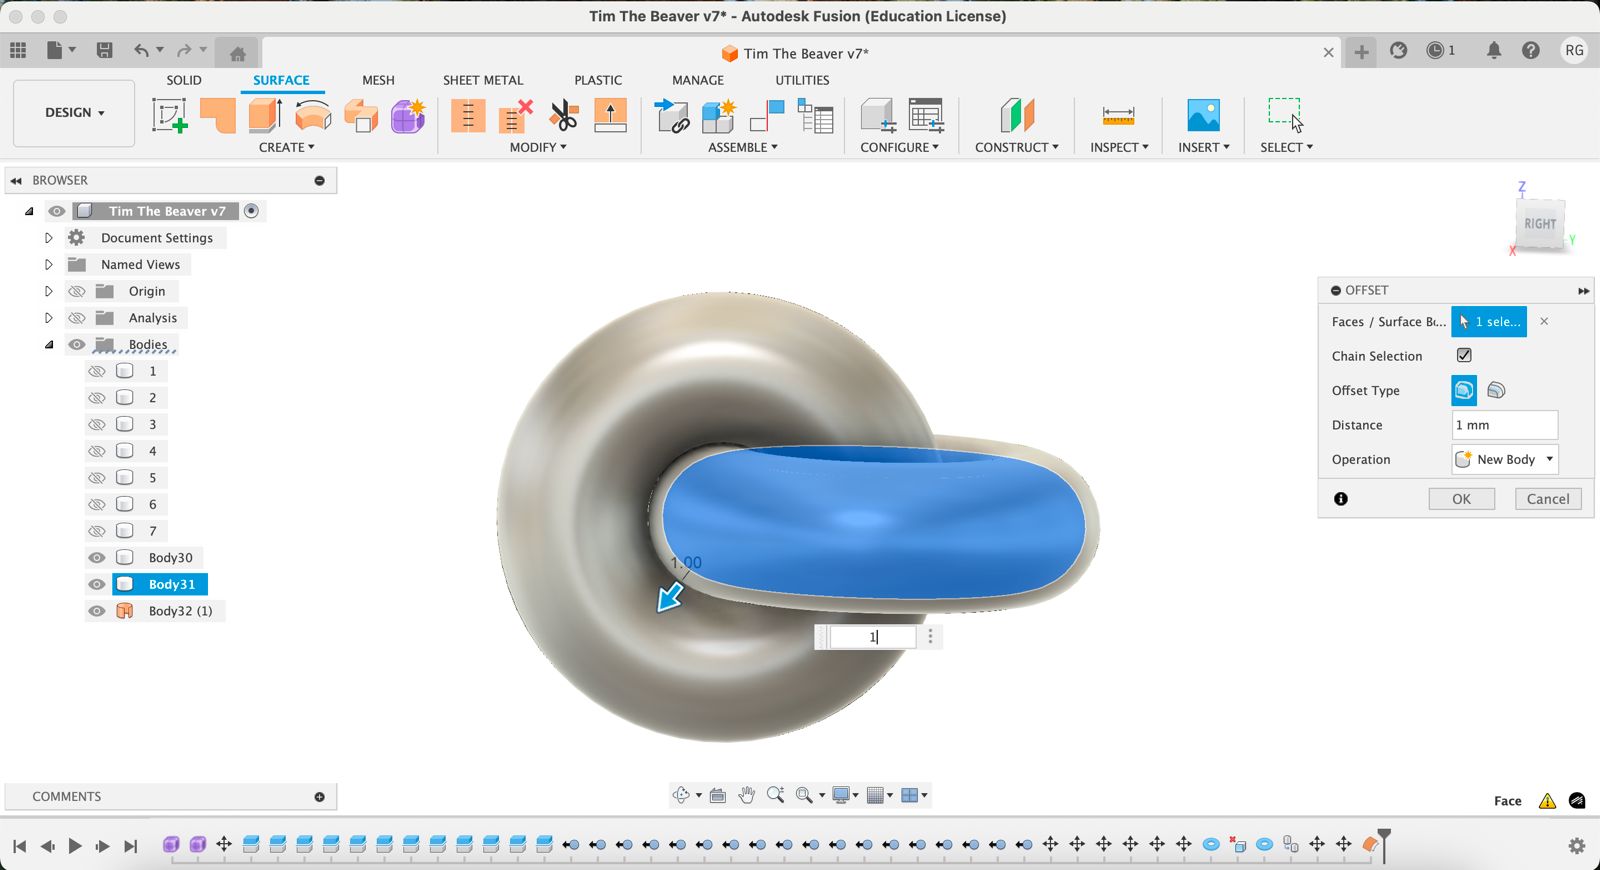The image size is (1600, 870).
Task: Click the Save icon in top toolbar
Action: pyautogui.click(x=104, y=50)
